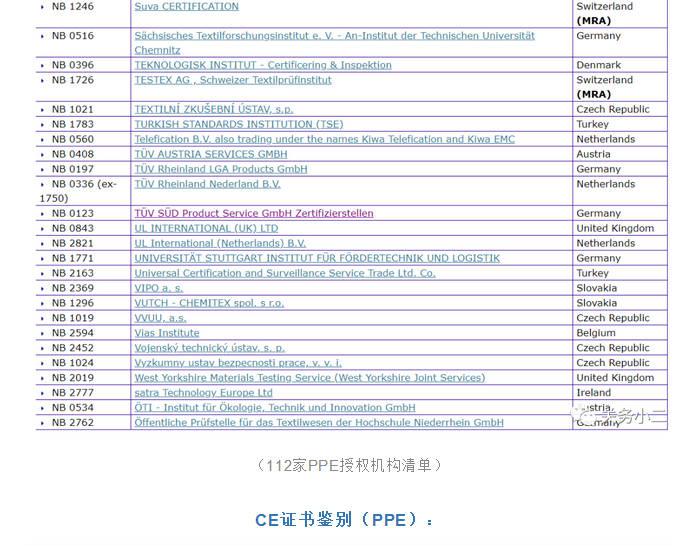The height and width of the screenshot is (546, 700).
Task: Select the NB 1783 cell
Action: coord(83,124)
